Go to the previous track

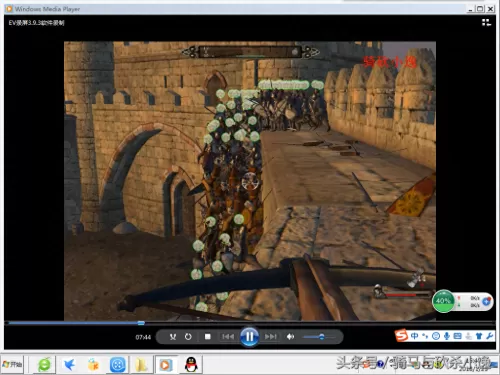pyautogui.click(x=228, y=337)
